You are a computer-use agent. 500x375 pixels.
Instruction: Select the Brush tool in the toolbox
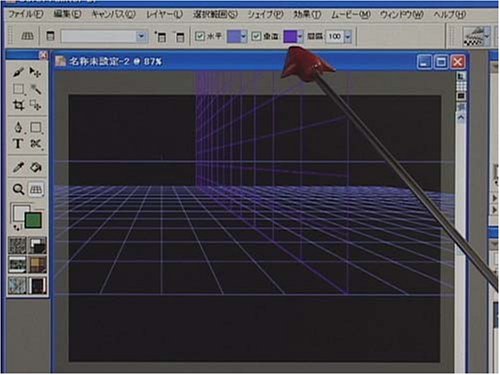tap(18, 72)
